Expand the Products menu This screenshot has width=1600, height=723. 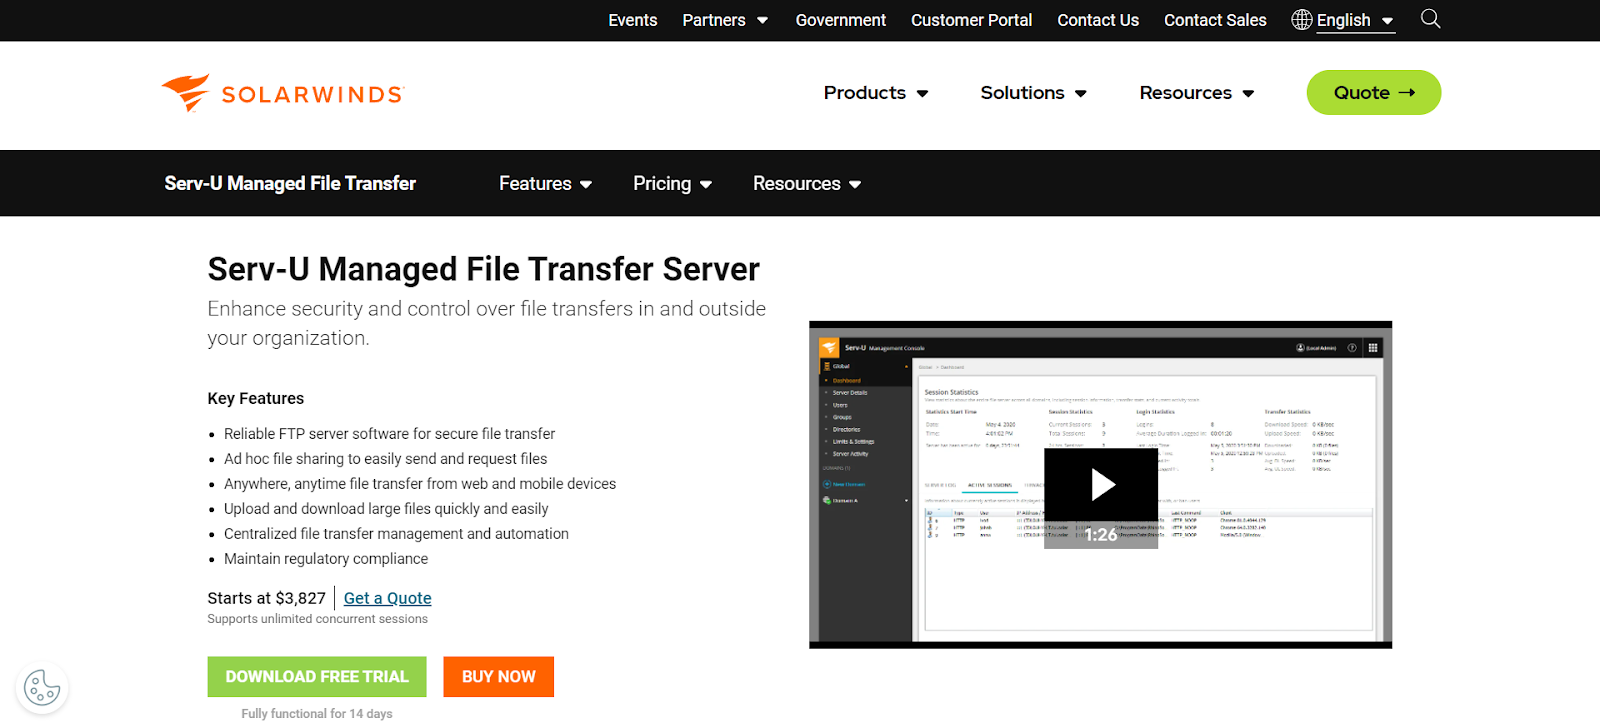[x=876, y=93]
